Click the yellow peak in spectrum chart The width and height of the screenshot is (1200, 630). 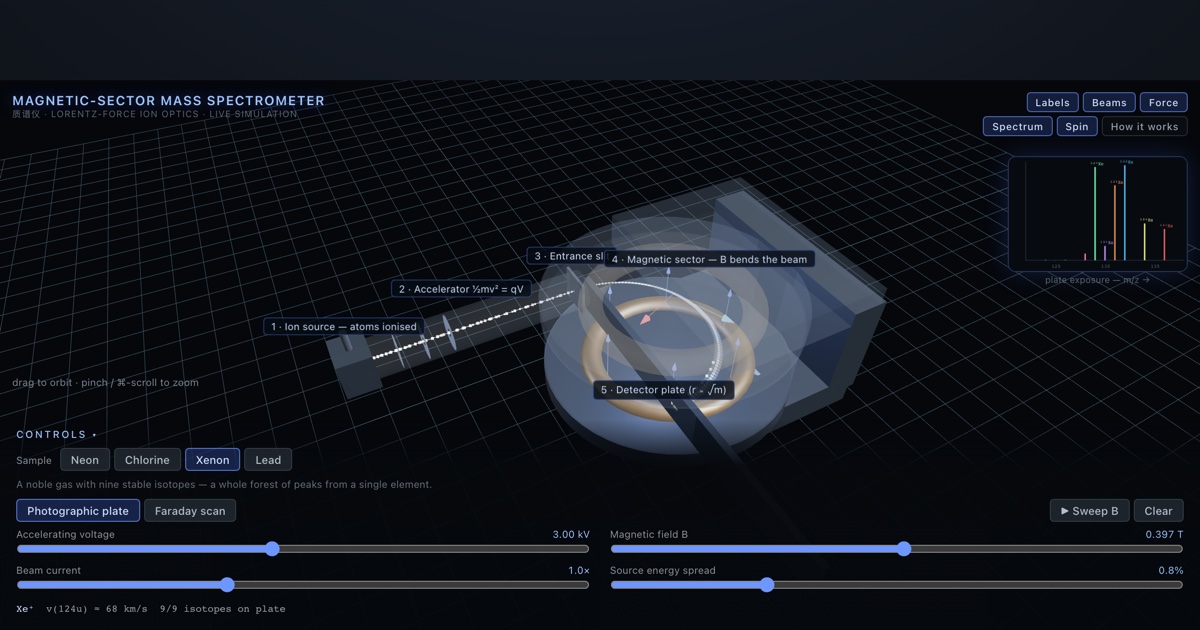coord(1145,241)
